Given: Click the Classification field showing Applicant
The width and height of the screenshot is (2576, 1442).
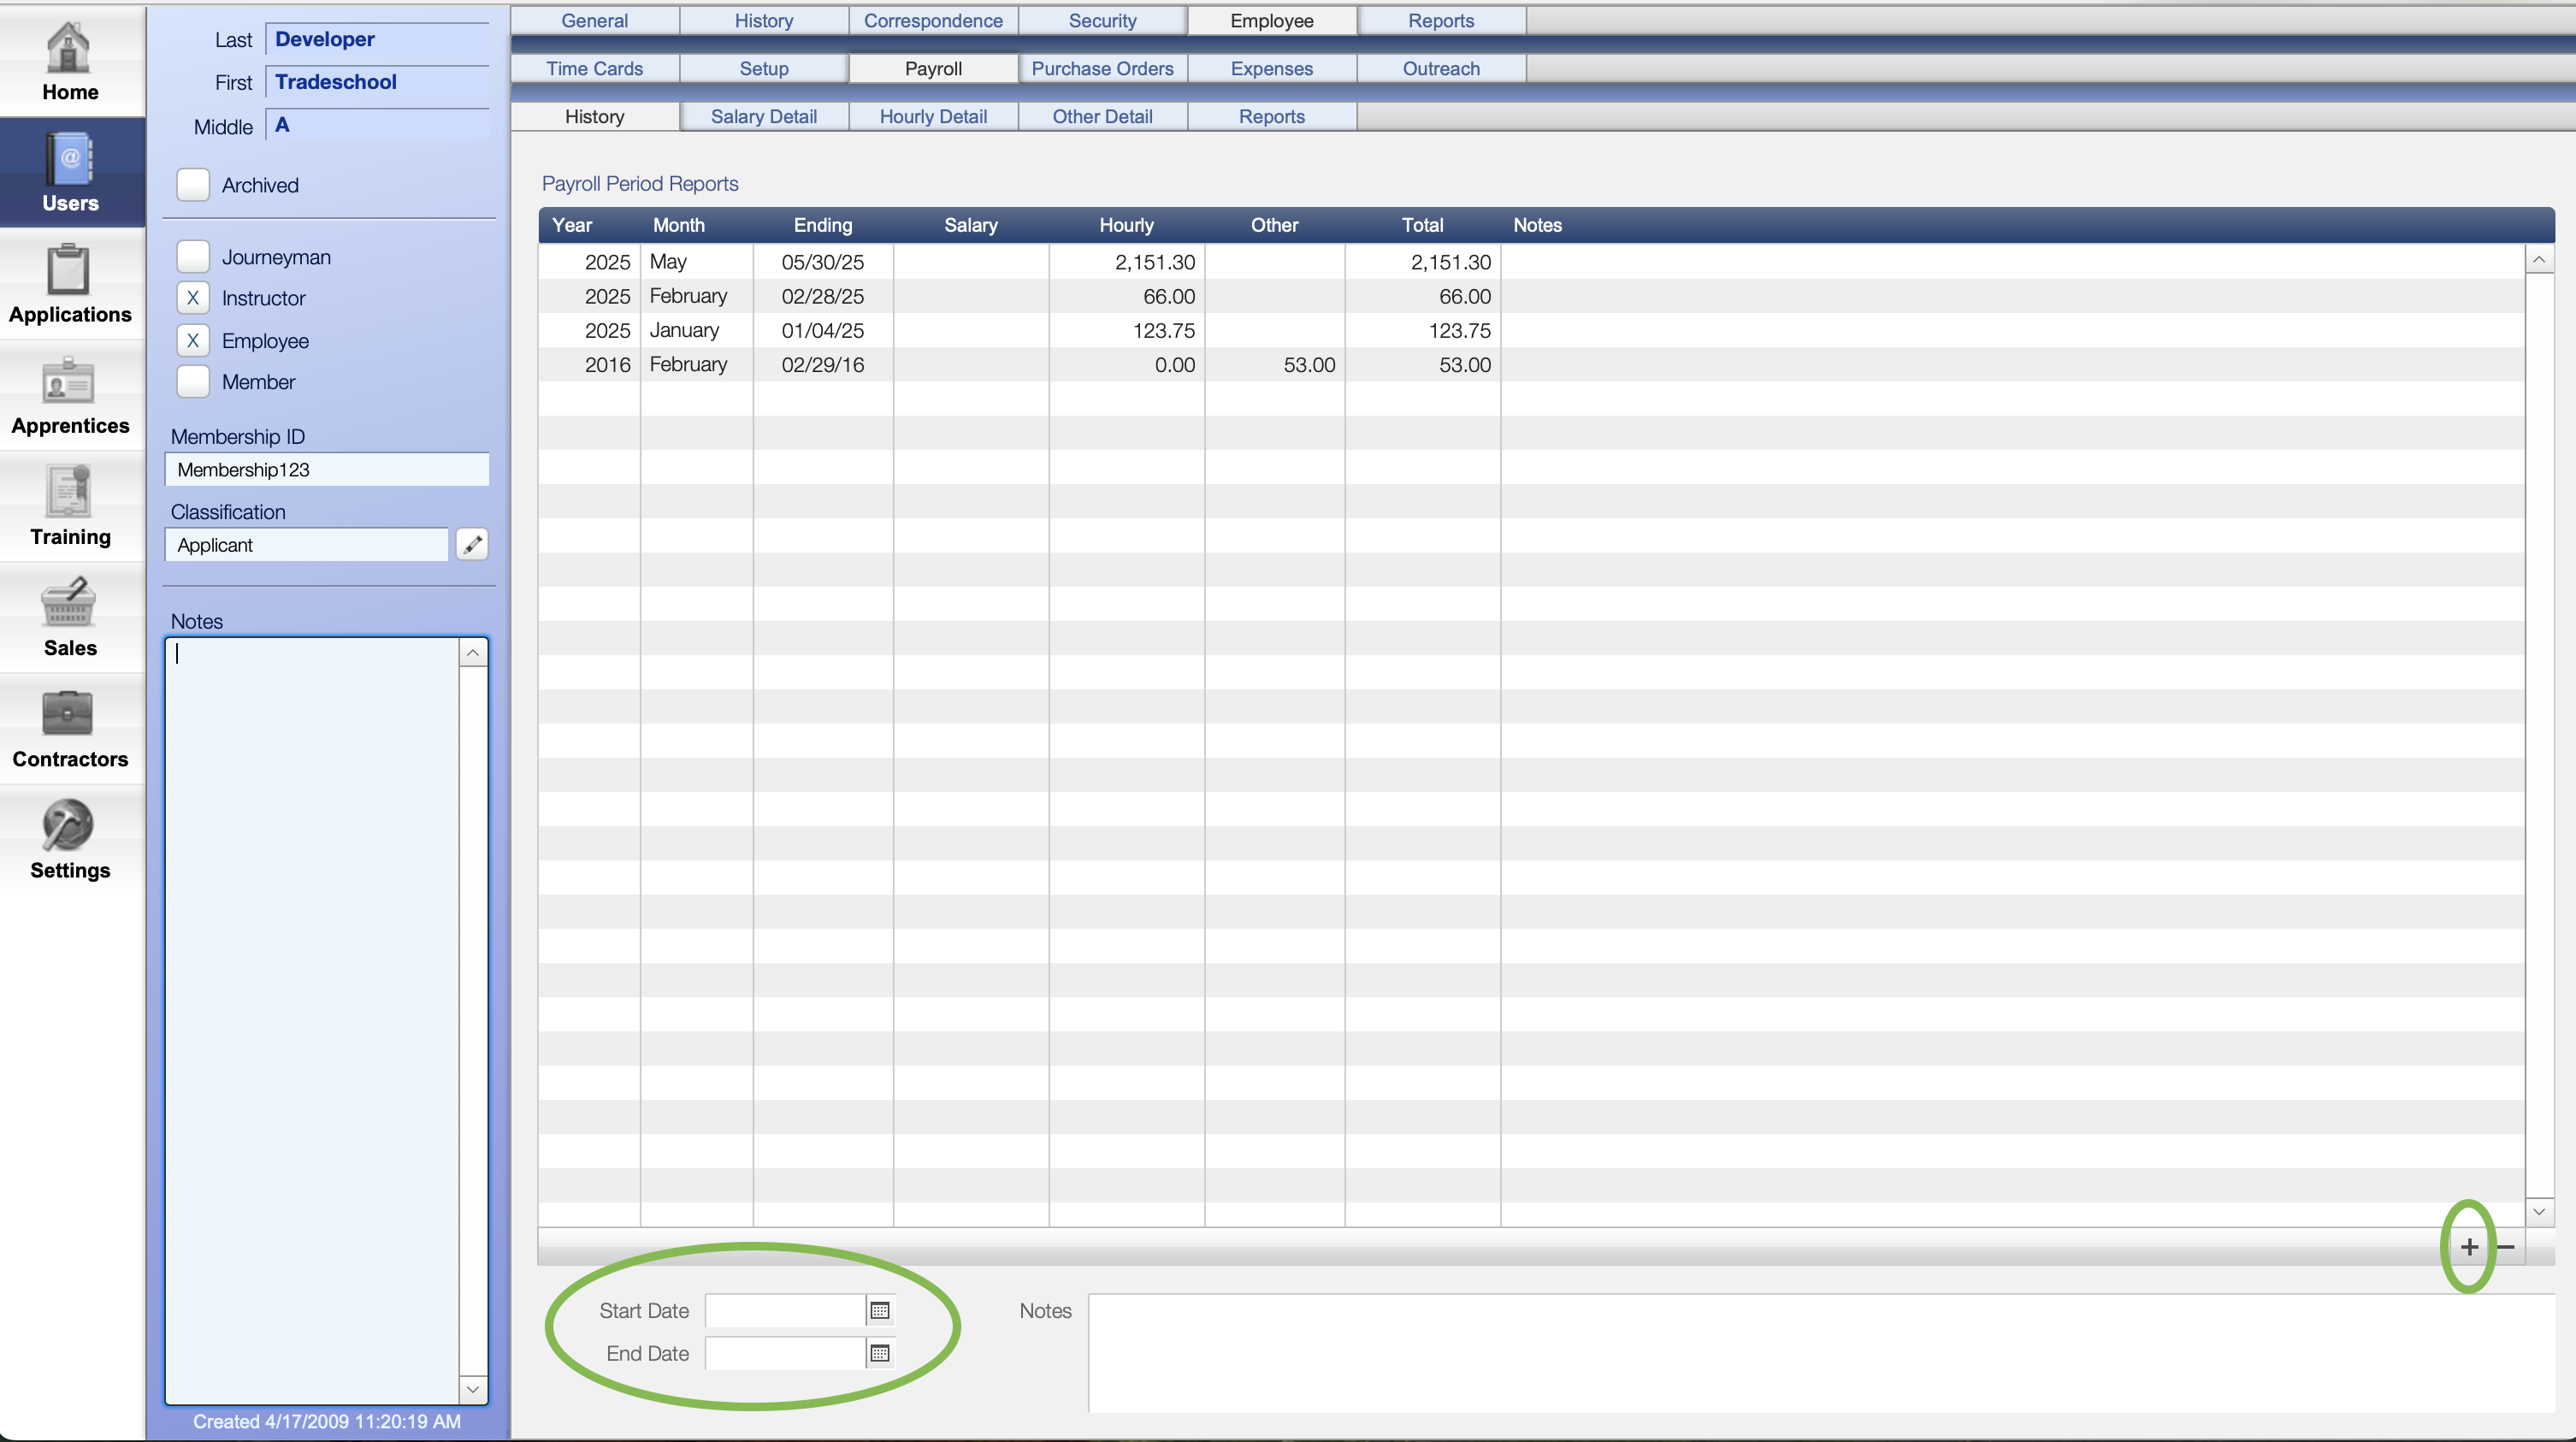Looking at the screenshot, I should pyautogui.click(x=306, y=545).
